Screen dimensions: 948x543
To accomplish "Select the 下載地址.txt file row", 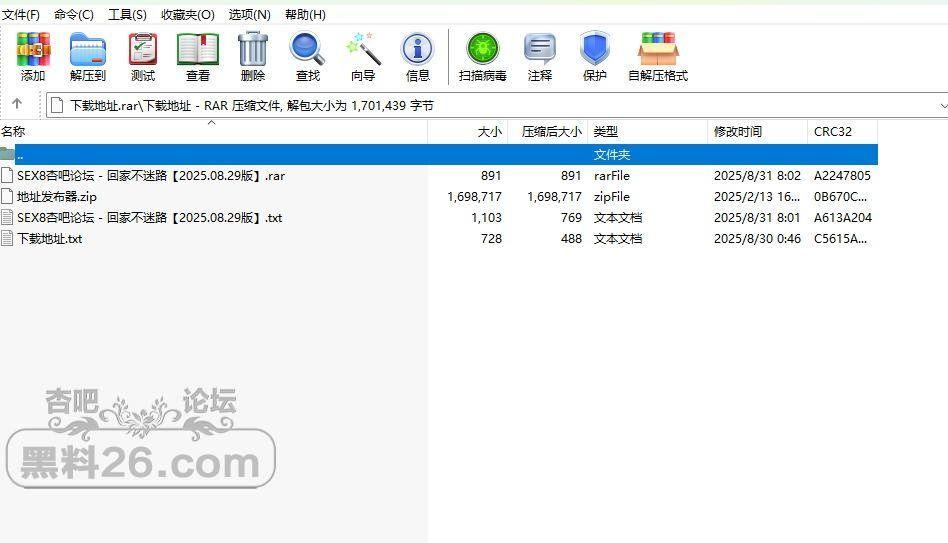I will coord(50,239).
